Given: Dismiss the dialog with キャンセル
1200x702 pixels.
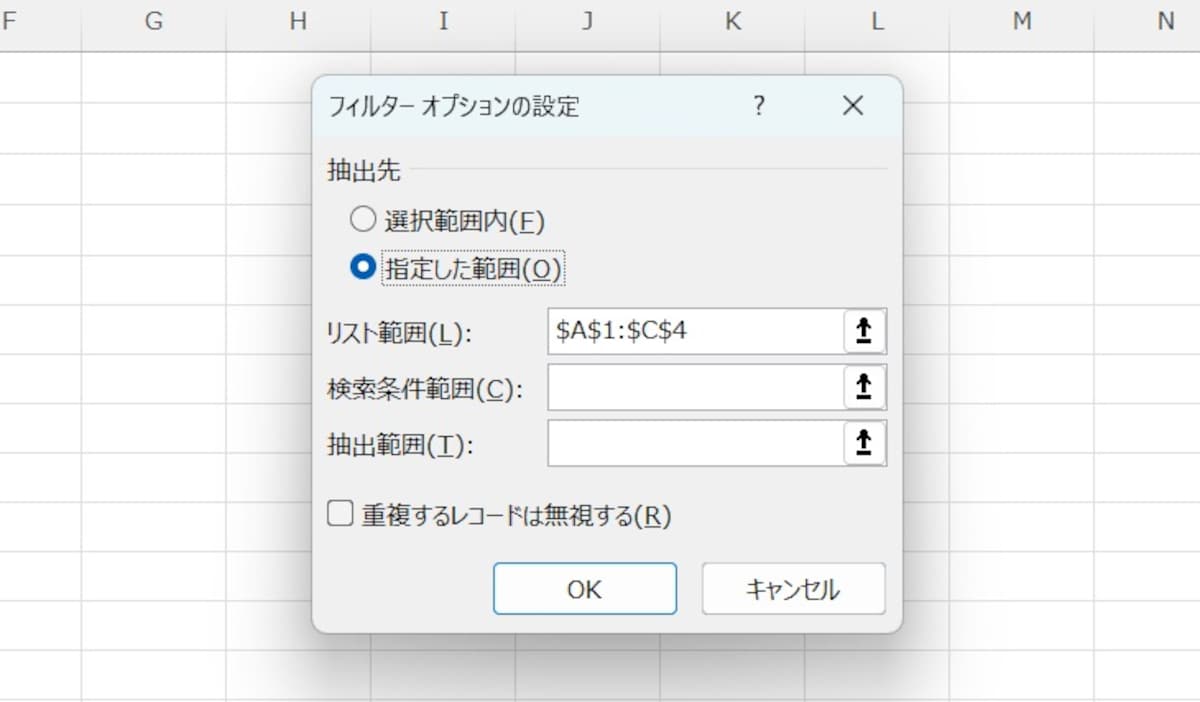Looking at the screenshot, I should tap(793, 589).
